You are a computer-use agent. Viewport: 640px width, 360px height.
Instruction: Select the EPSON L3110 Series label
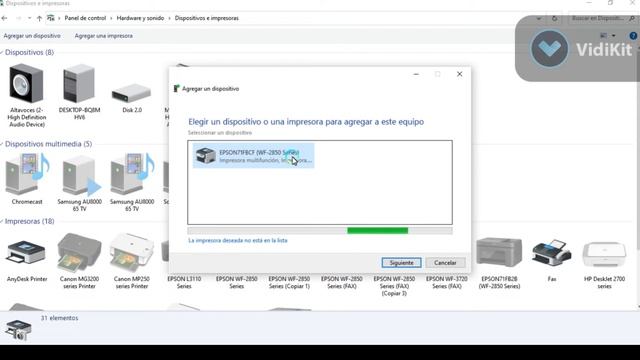coord(184,282)
